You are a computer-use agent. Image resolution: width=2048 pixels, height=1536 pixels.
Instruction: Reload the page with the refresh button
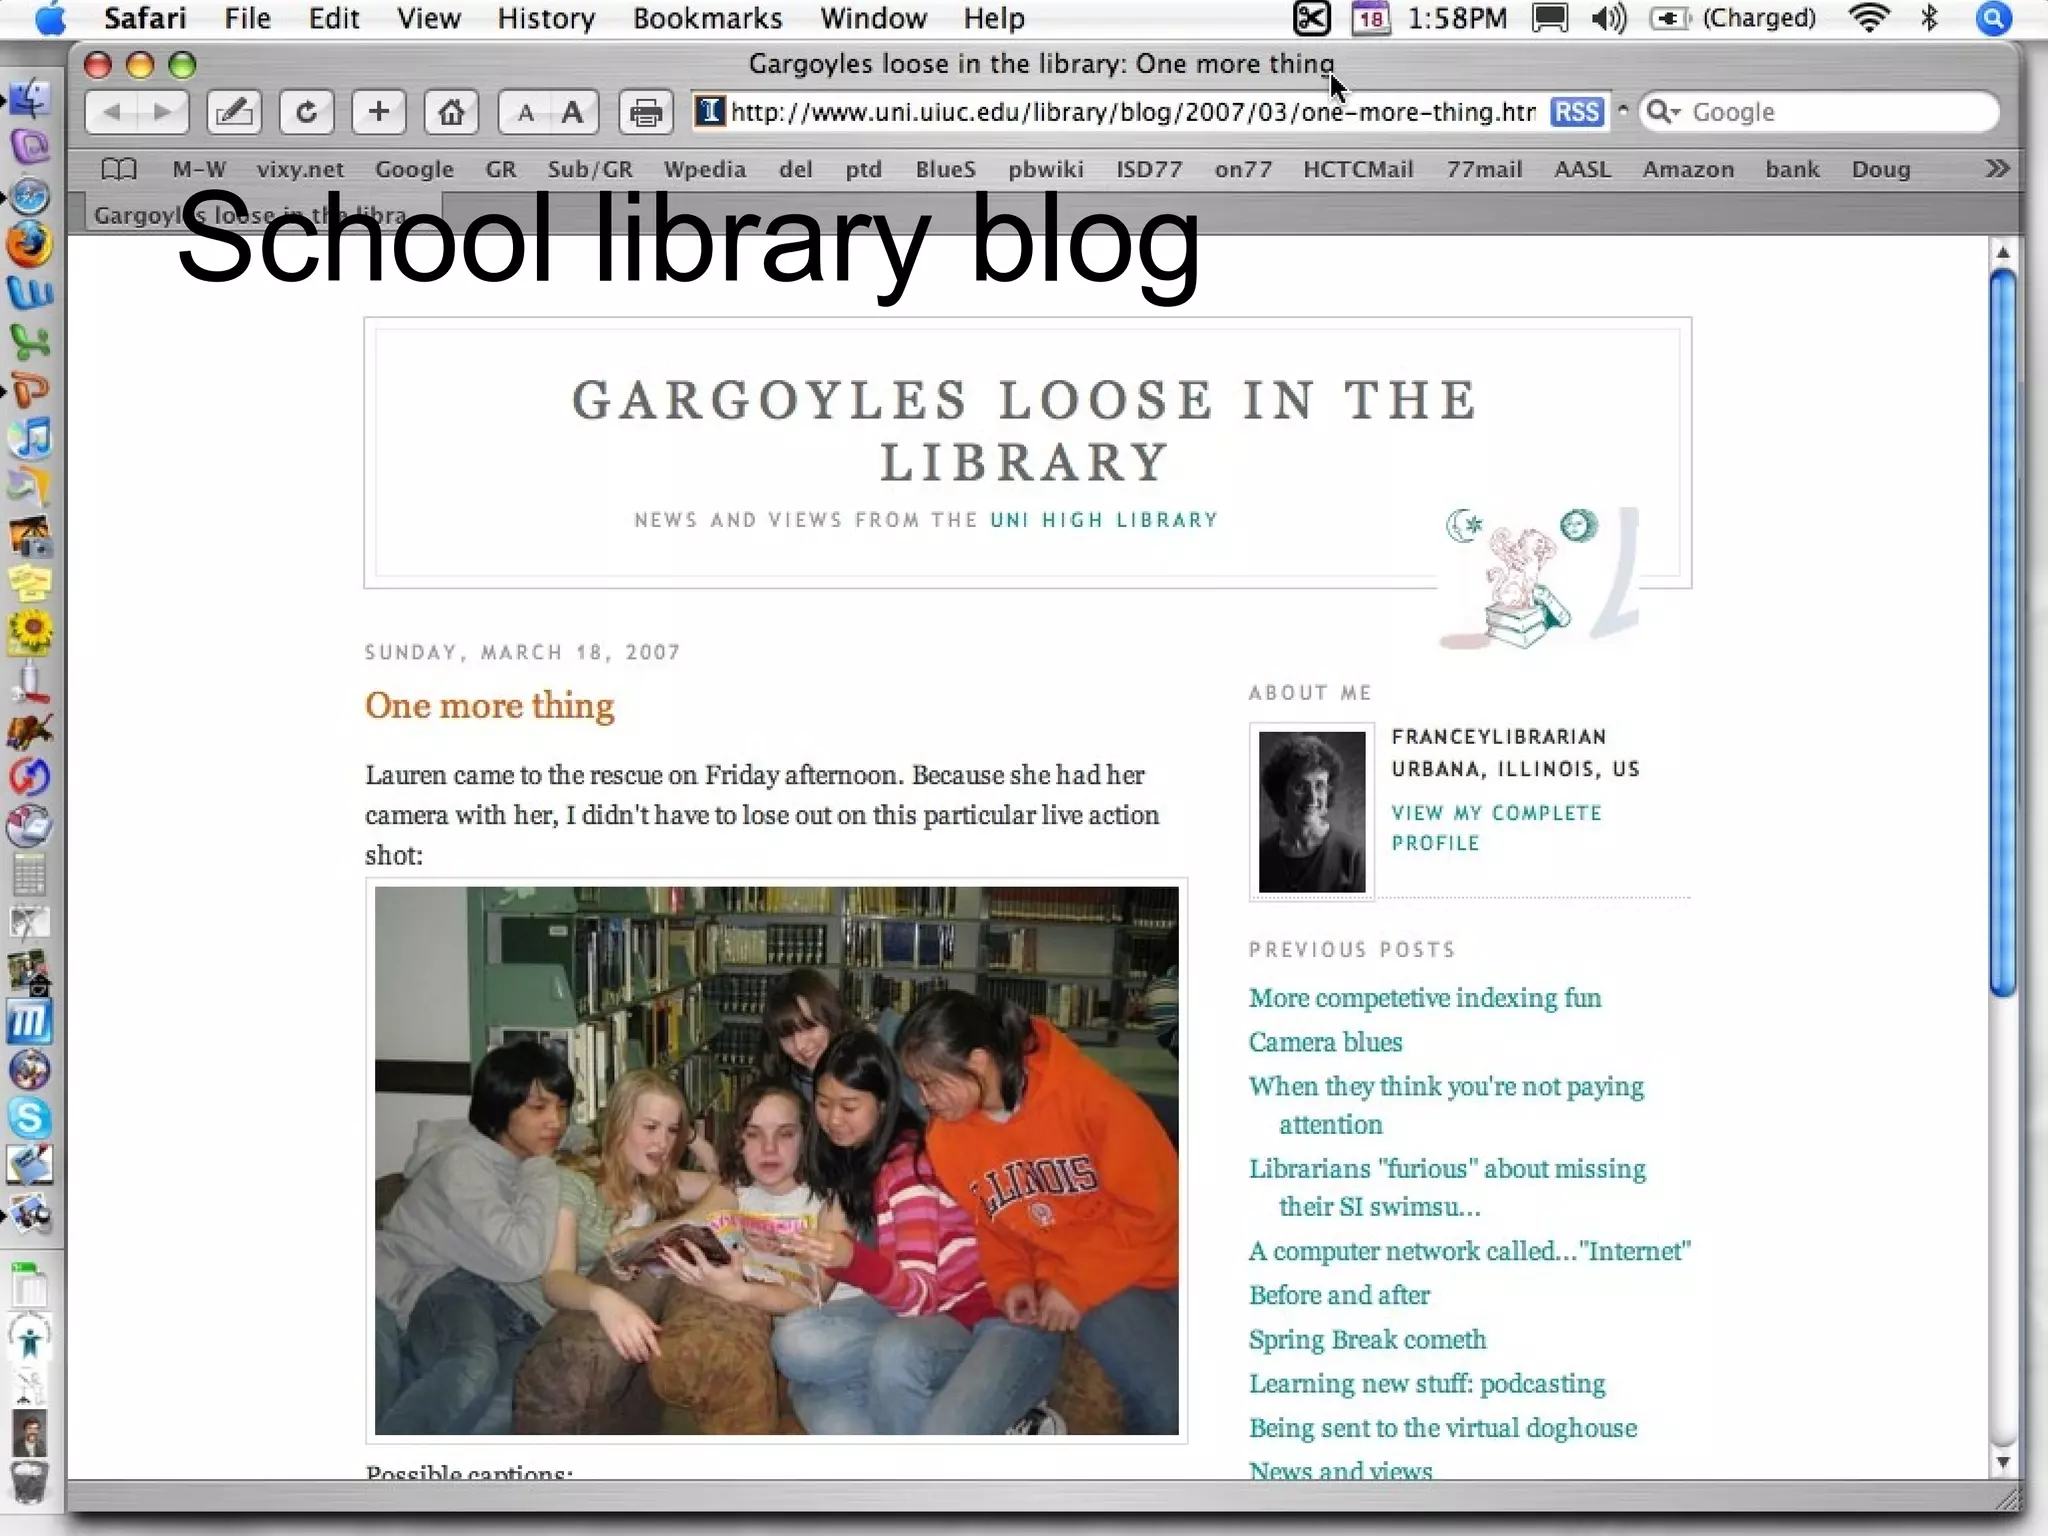coord(306,112)
